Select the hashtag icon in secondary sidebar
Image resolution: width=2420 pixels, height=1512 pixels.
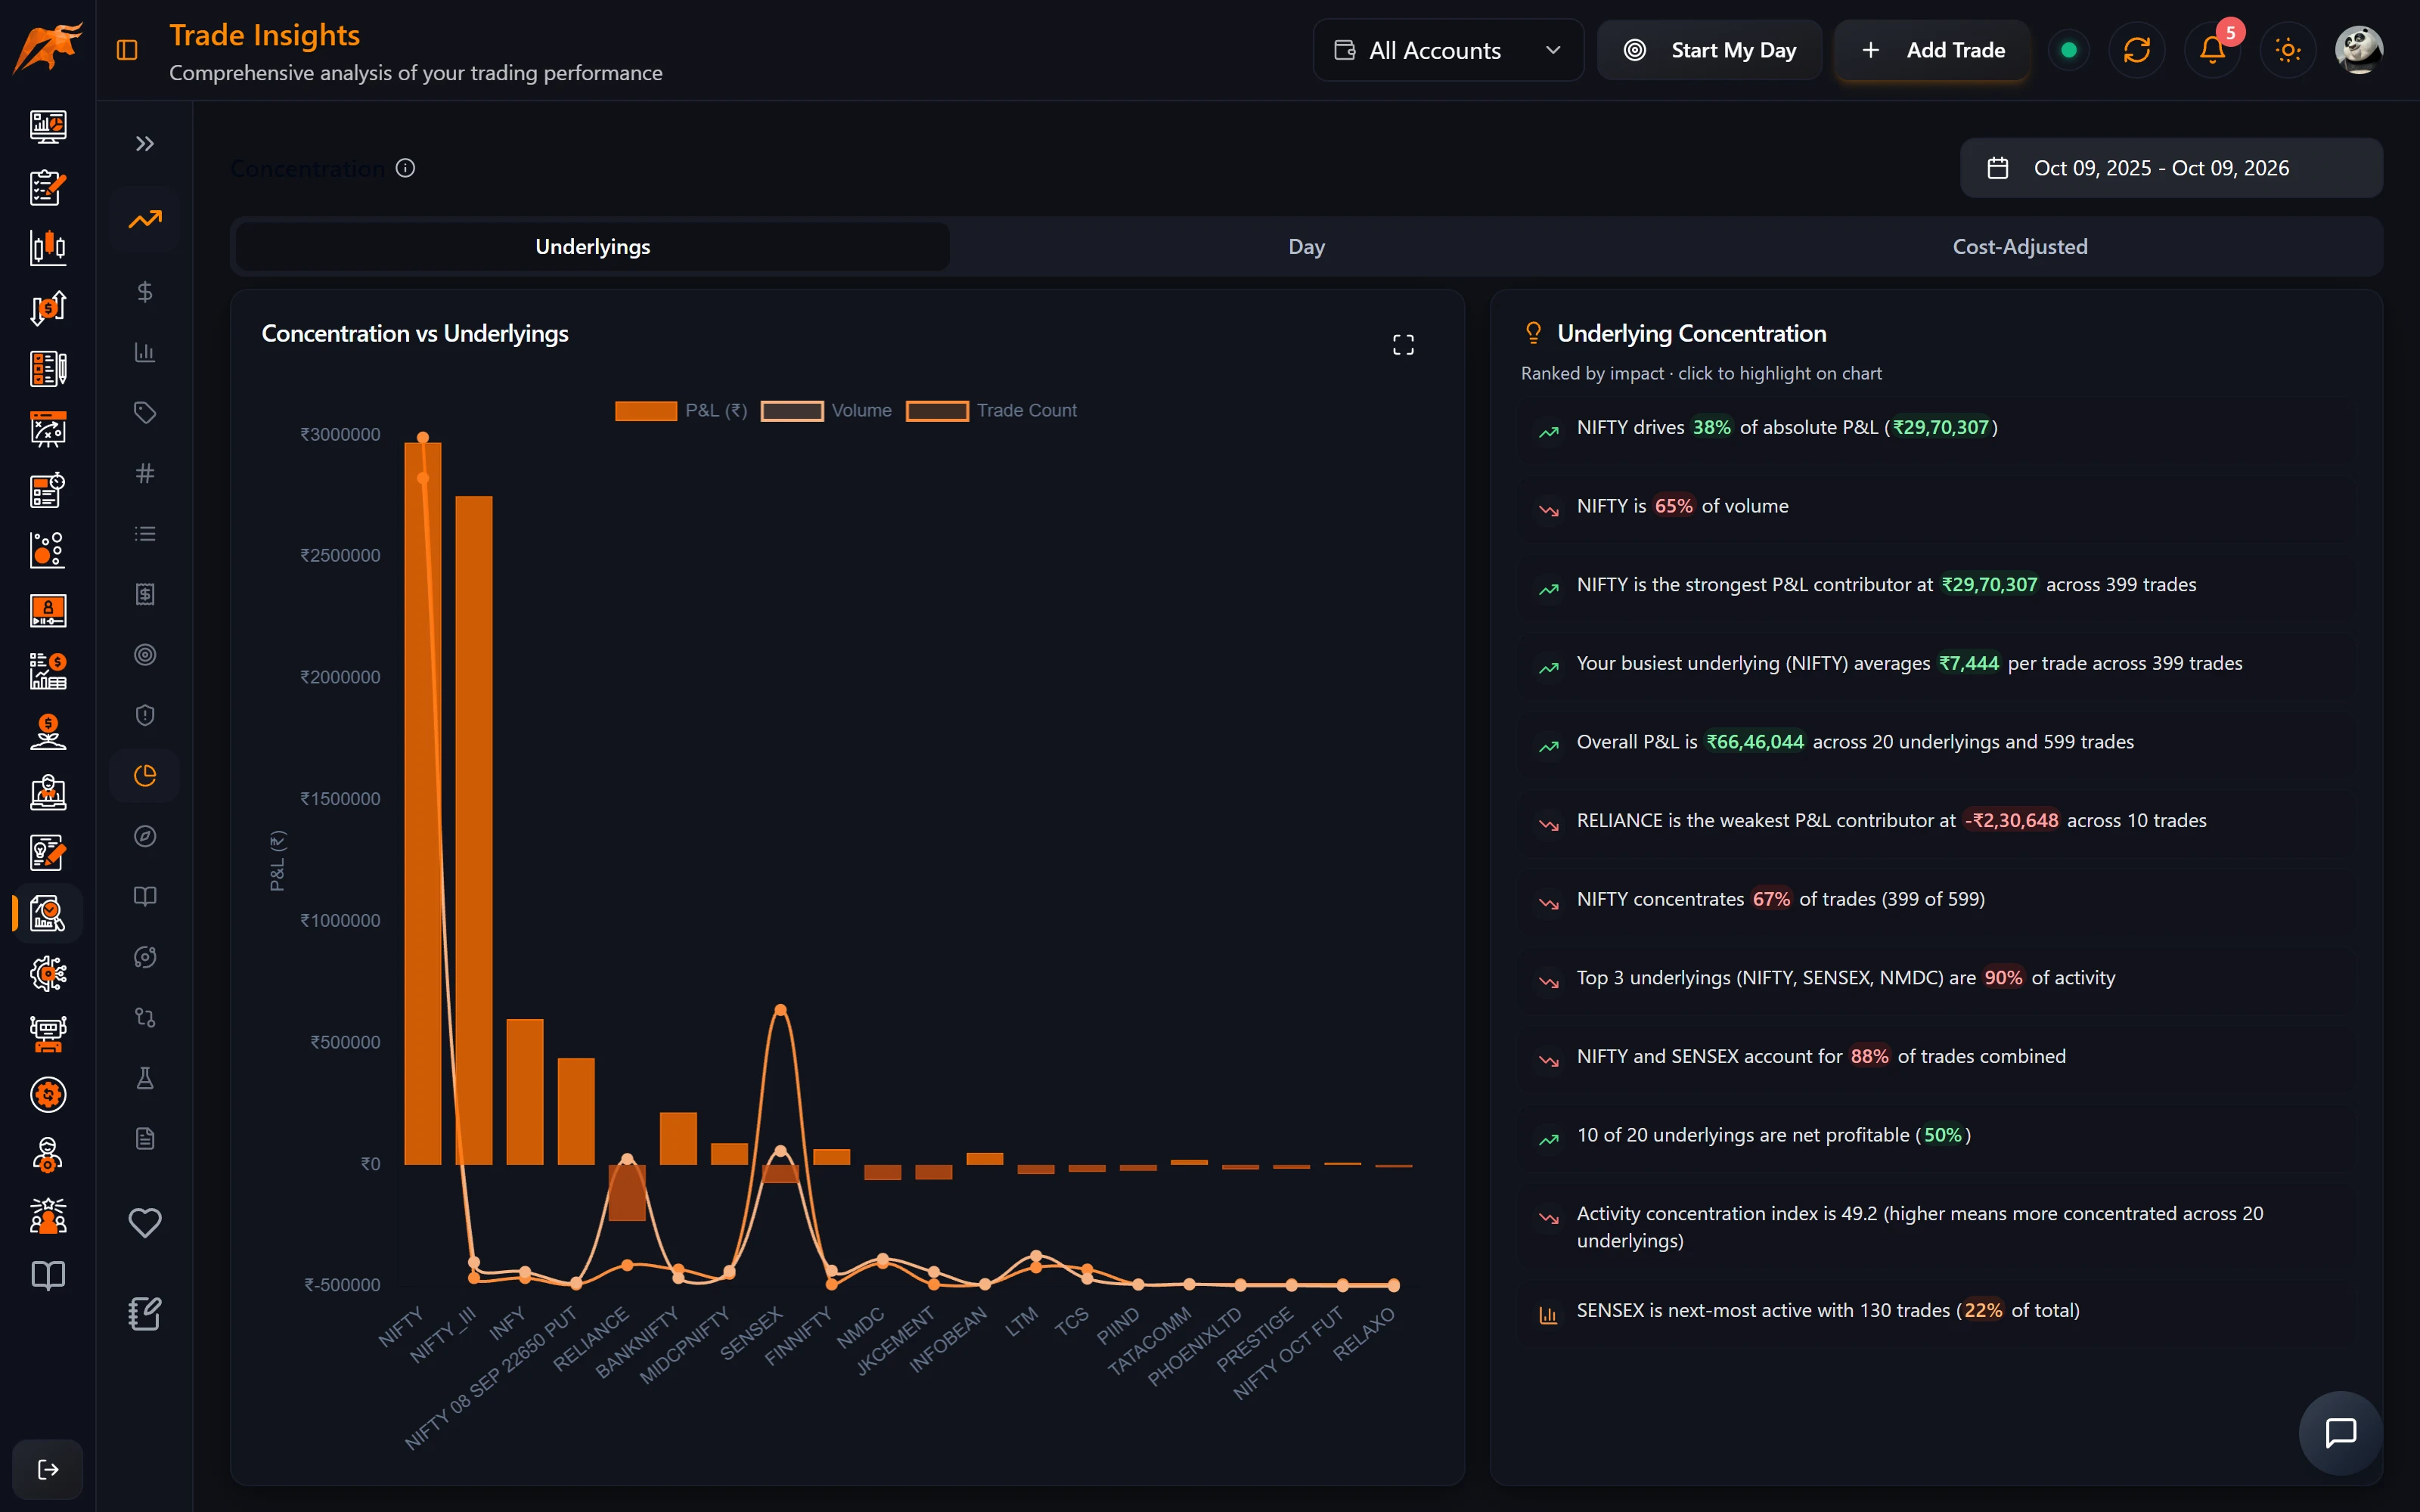pyautogui.click(x=145, y=473)
